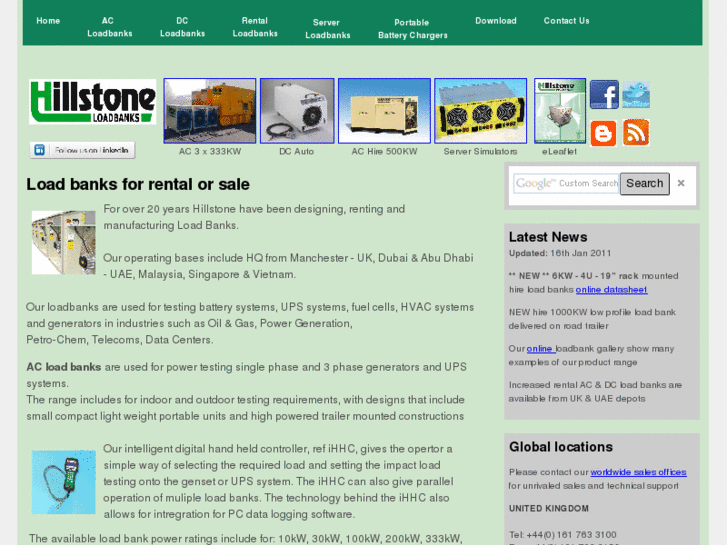The image size is (727, 545).
Task: Click the UNITED KINGDOM label
Action: pos(548,508)
